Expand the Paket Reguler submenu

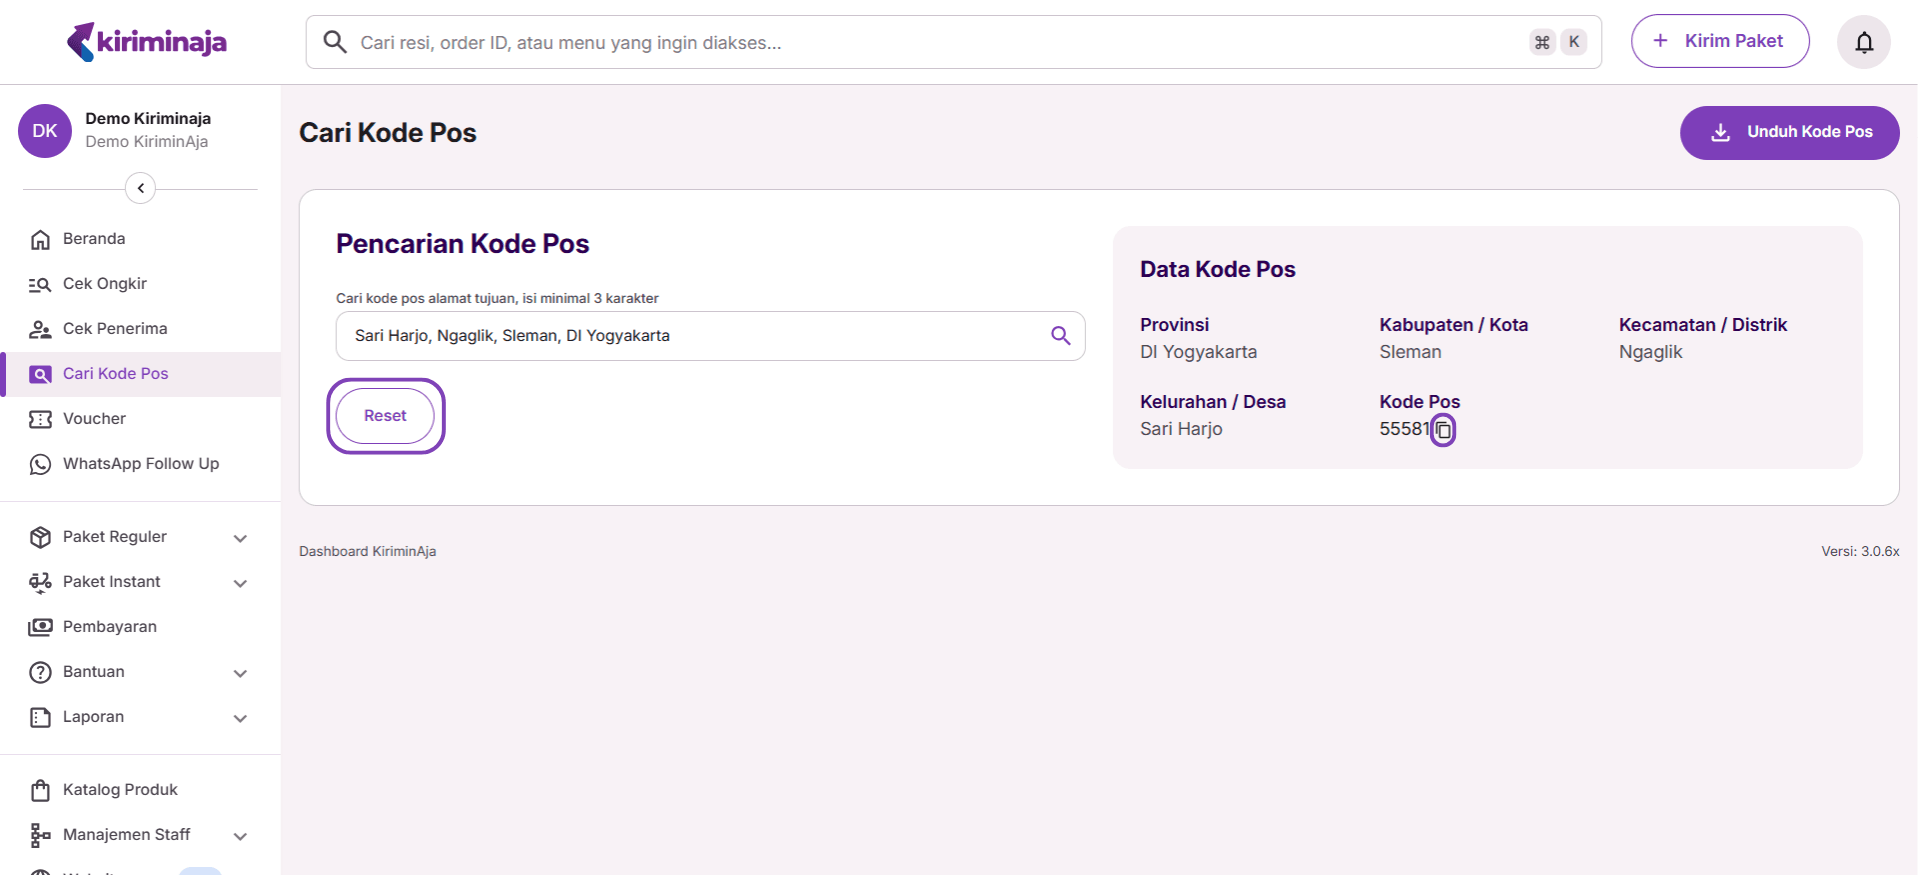click(240, 538)
